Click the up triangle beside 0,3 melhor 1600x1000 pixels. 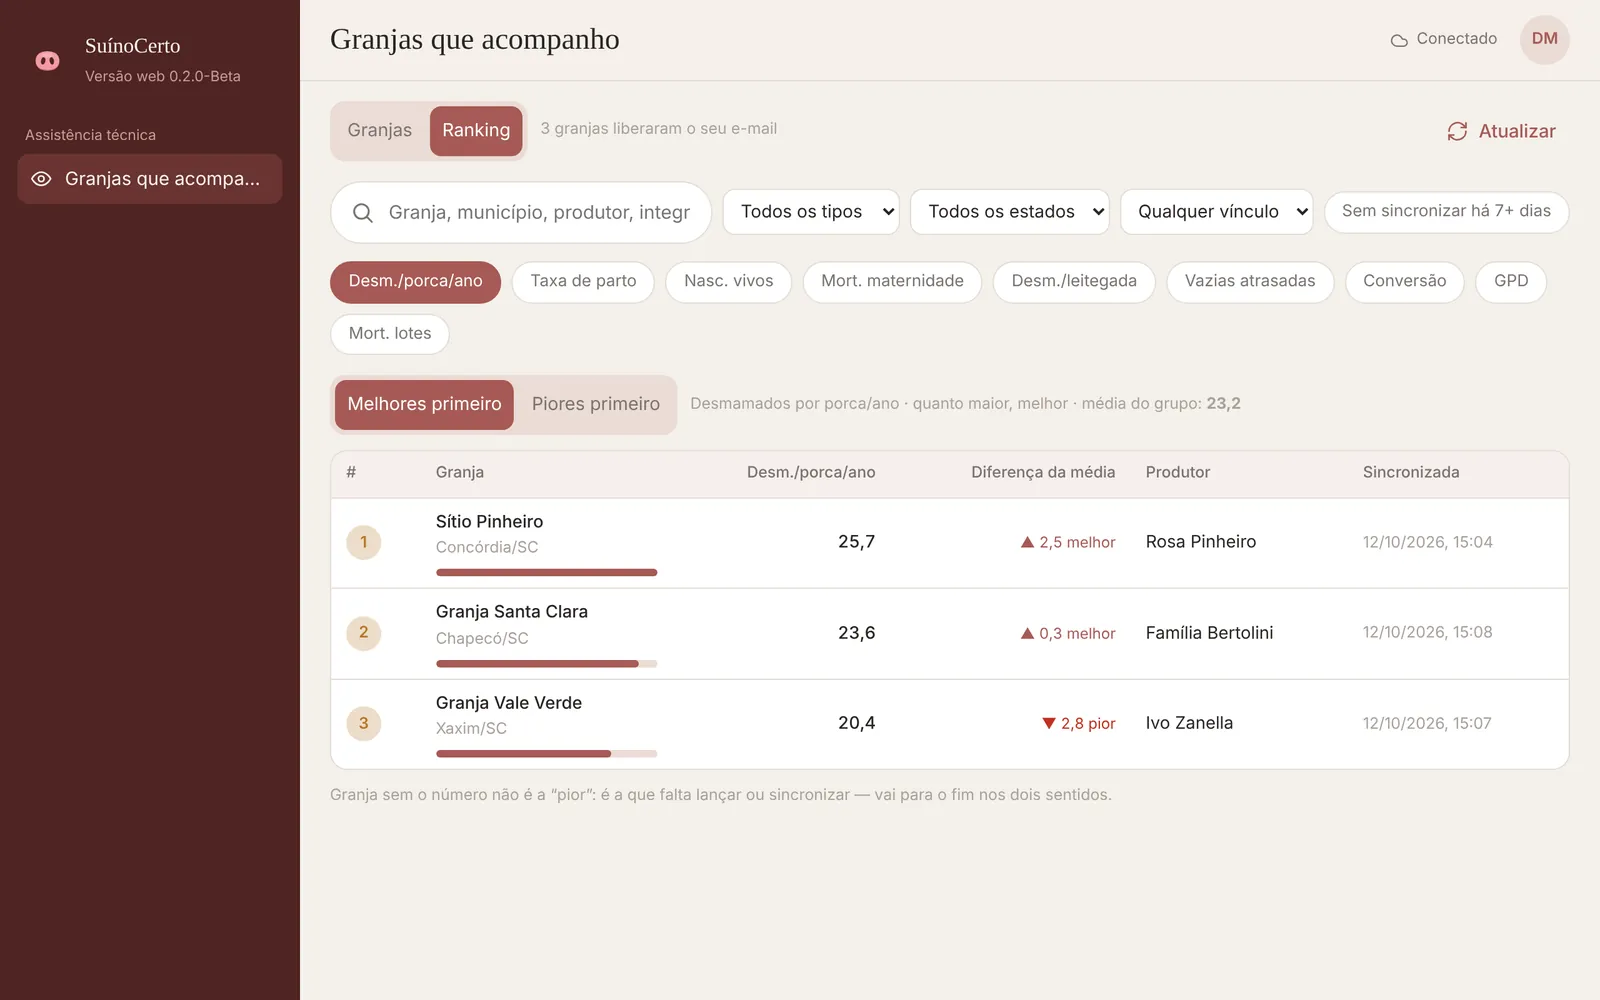(x=1027, y=633)
